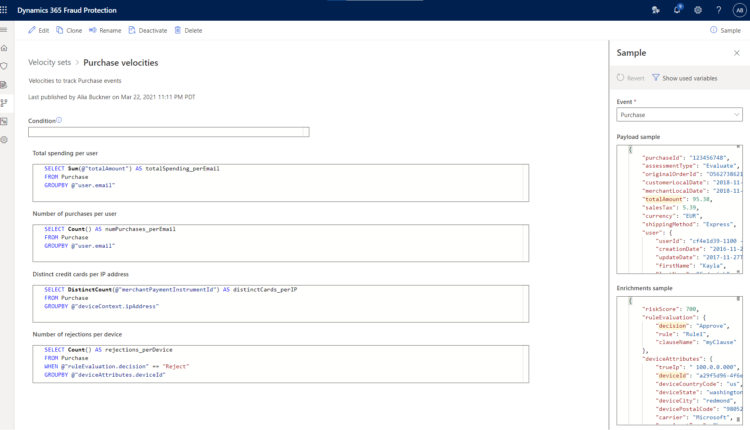This screenshot has width=750, height=430.
Task: Navigate to Velocity sets breadcrumb
Action: click(49, 62)
